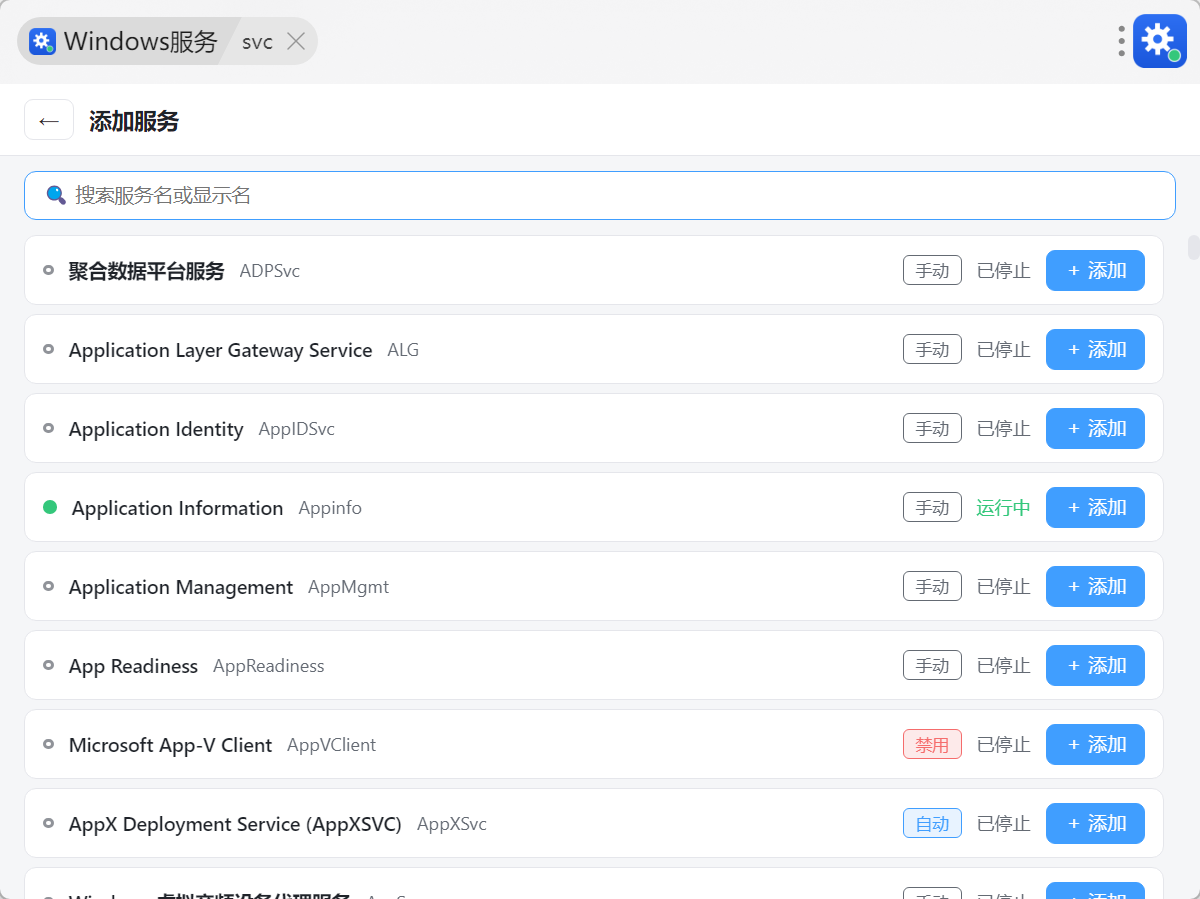The height and width of the screenshot is (899, 1200).
Task: Click the Application Management service name
Action: [x=181, y=587]
